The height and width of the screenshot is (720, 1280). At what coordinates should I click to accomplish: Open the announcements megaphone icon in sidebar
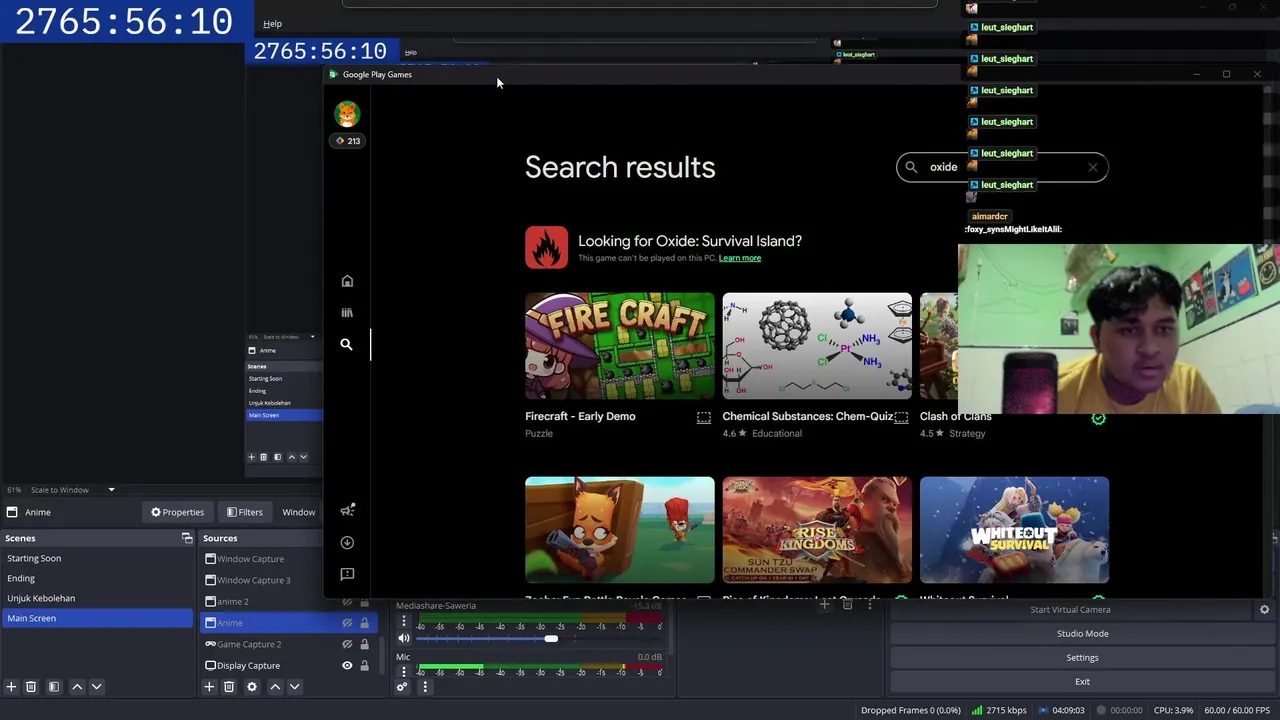(347, 510)
